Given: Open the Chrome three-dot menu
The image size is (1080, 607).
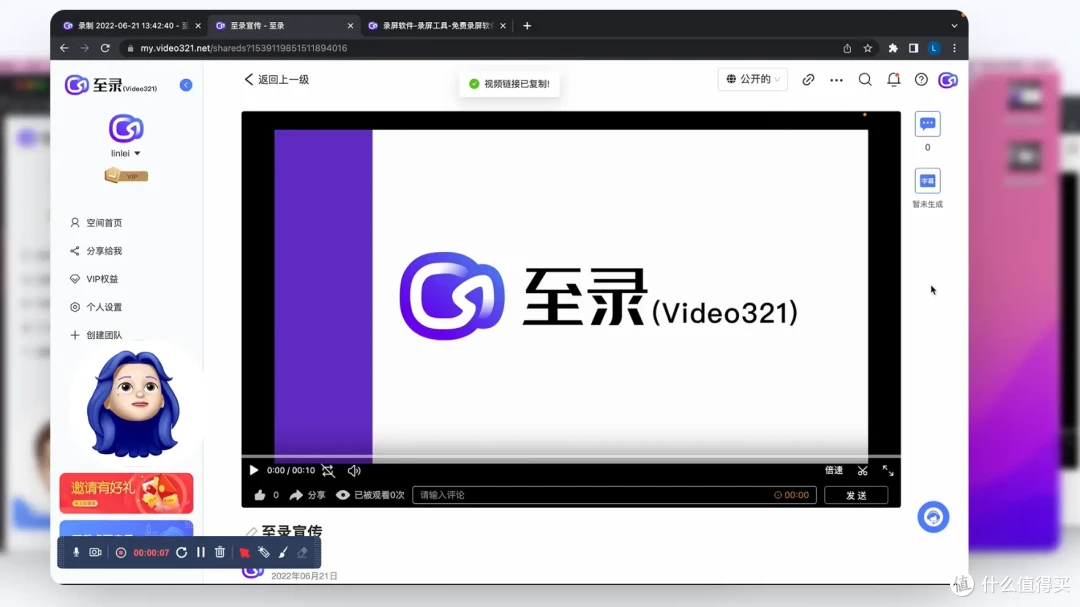Looking at the screenshot, I should (x=955, y=48).
